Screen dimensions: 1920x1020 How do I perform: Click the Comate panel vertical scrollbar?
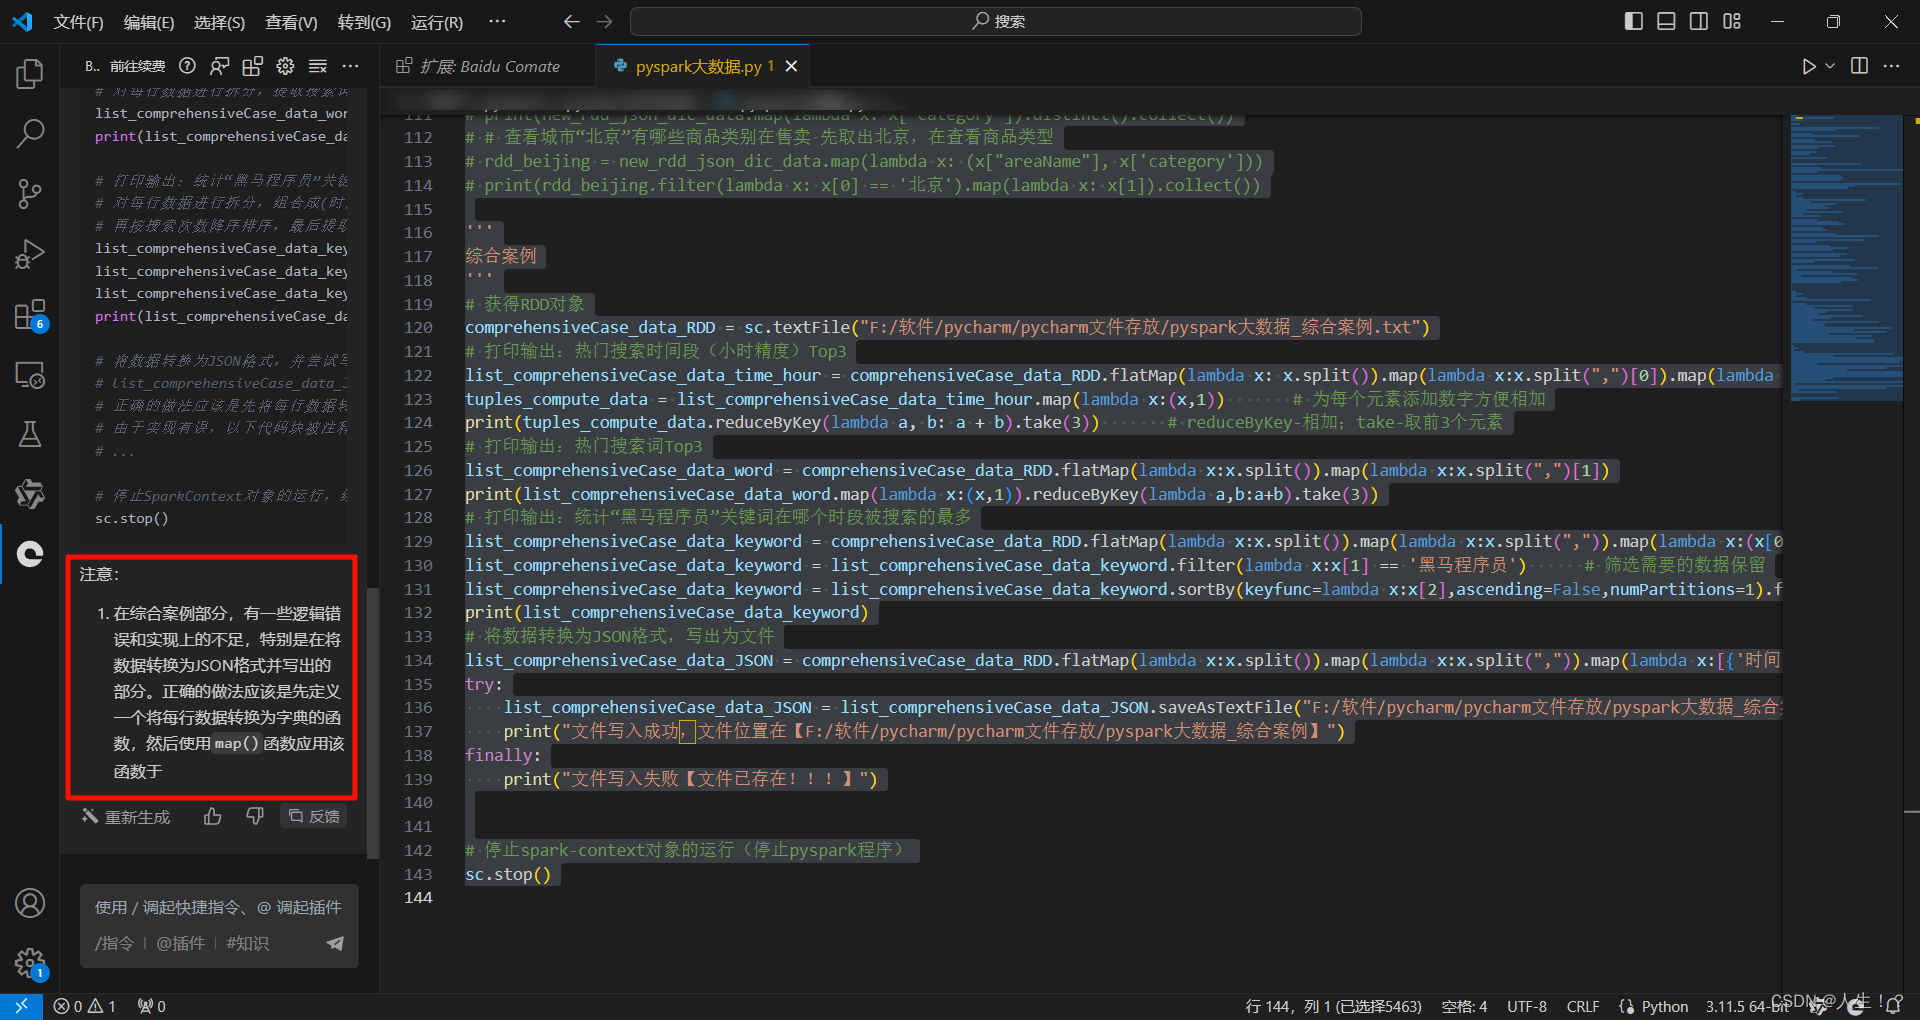(373, 723)
